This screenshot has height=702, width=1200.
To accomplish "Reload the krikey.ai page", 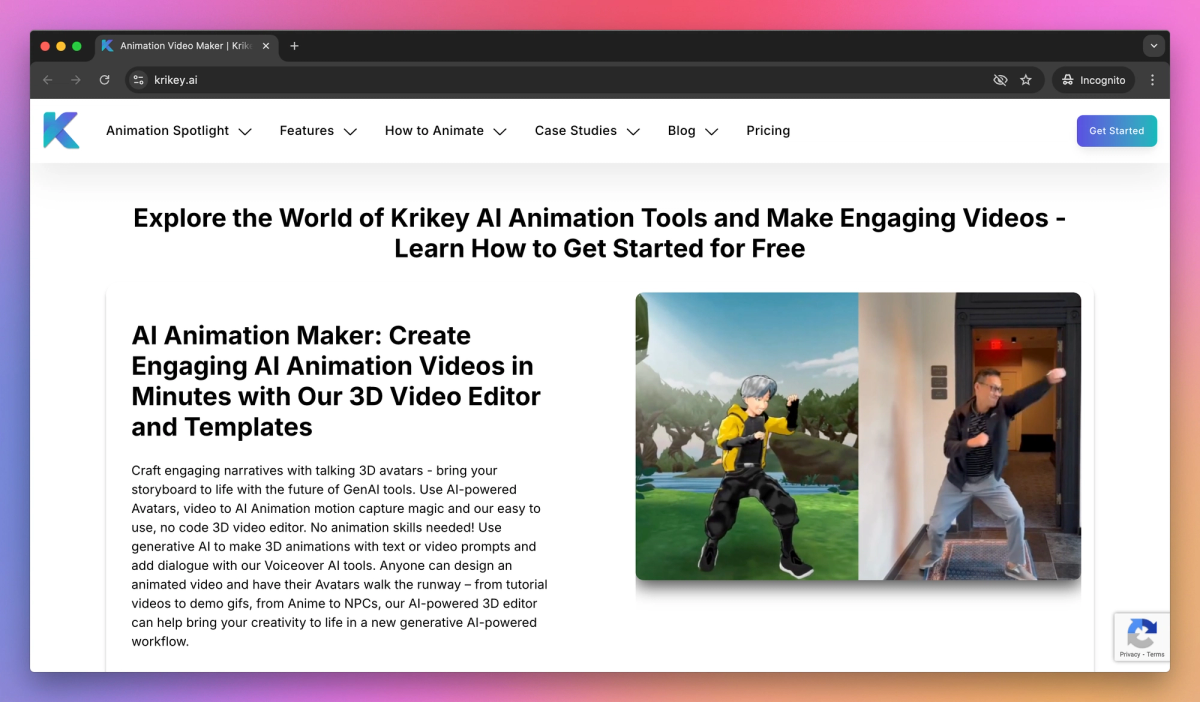I will [104, 80].
